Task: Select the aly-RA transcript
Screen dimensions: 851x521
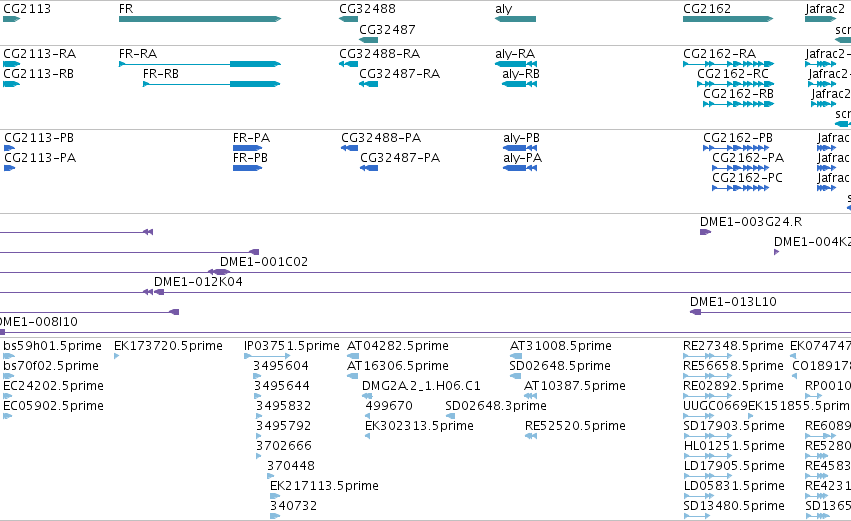Action: click(x=516, y=64)
